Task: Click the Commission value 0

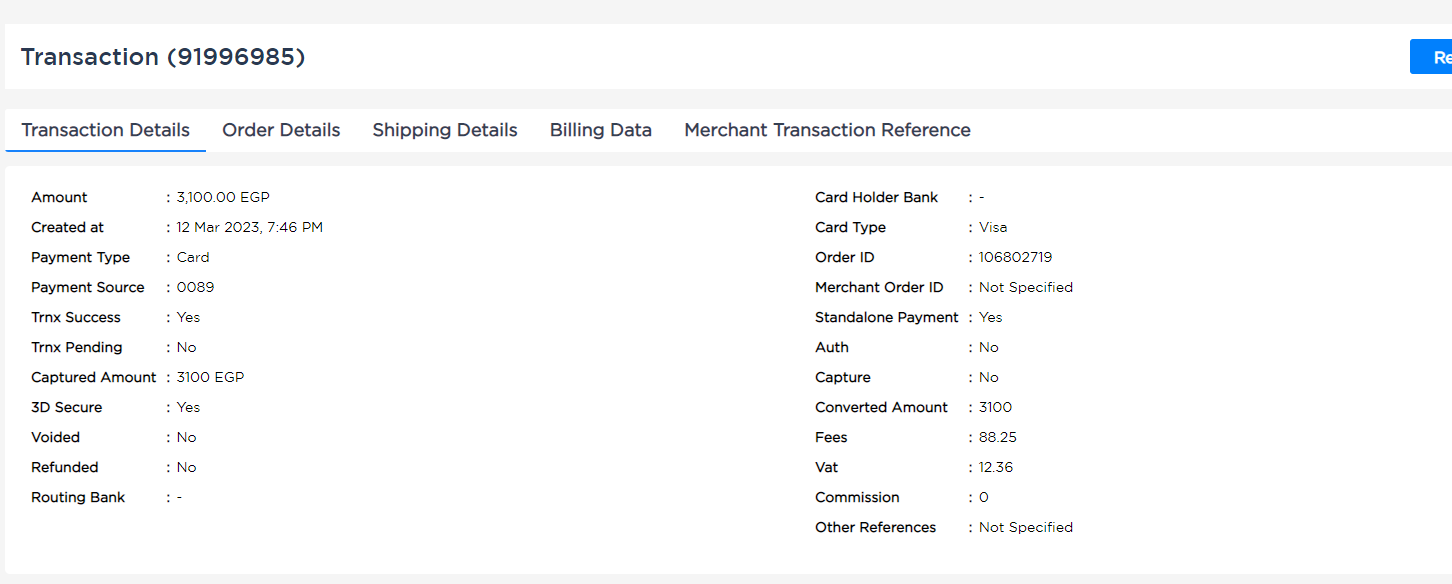Action: (x=984, y=497)
